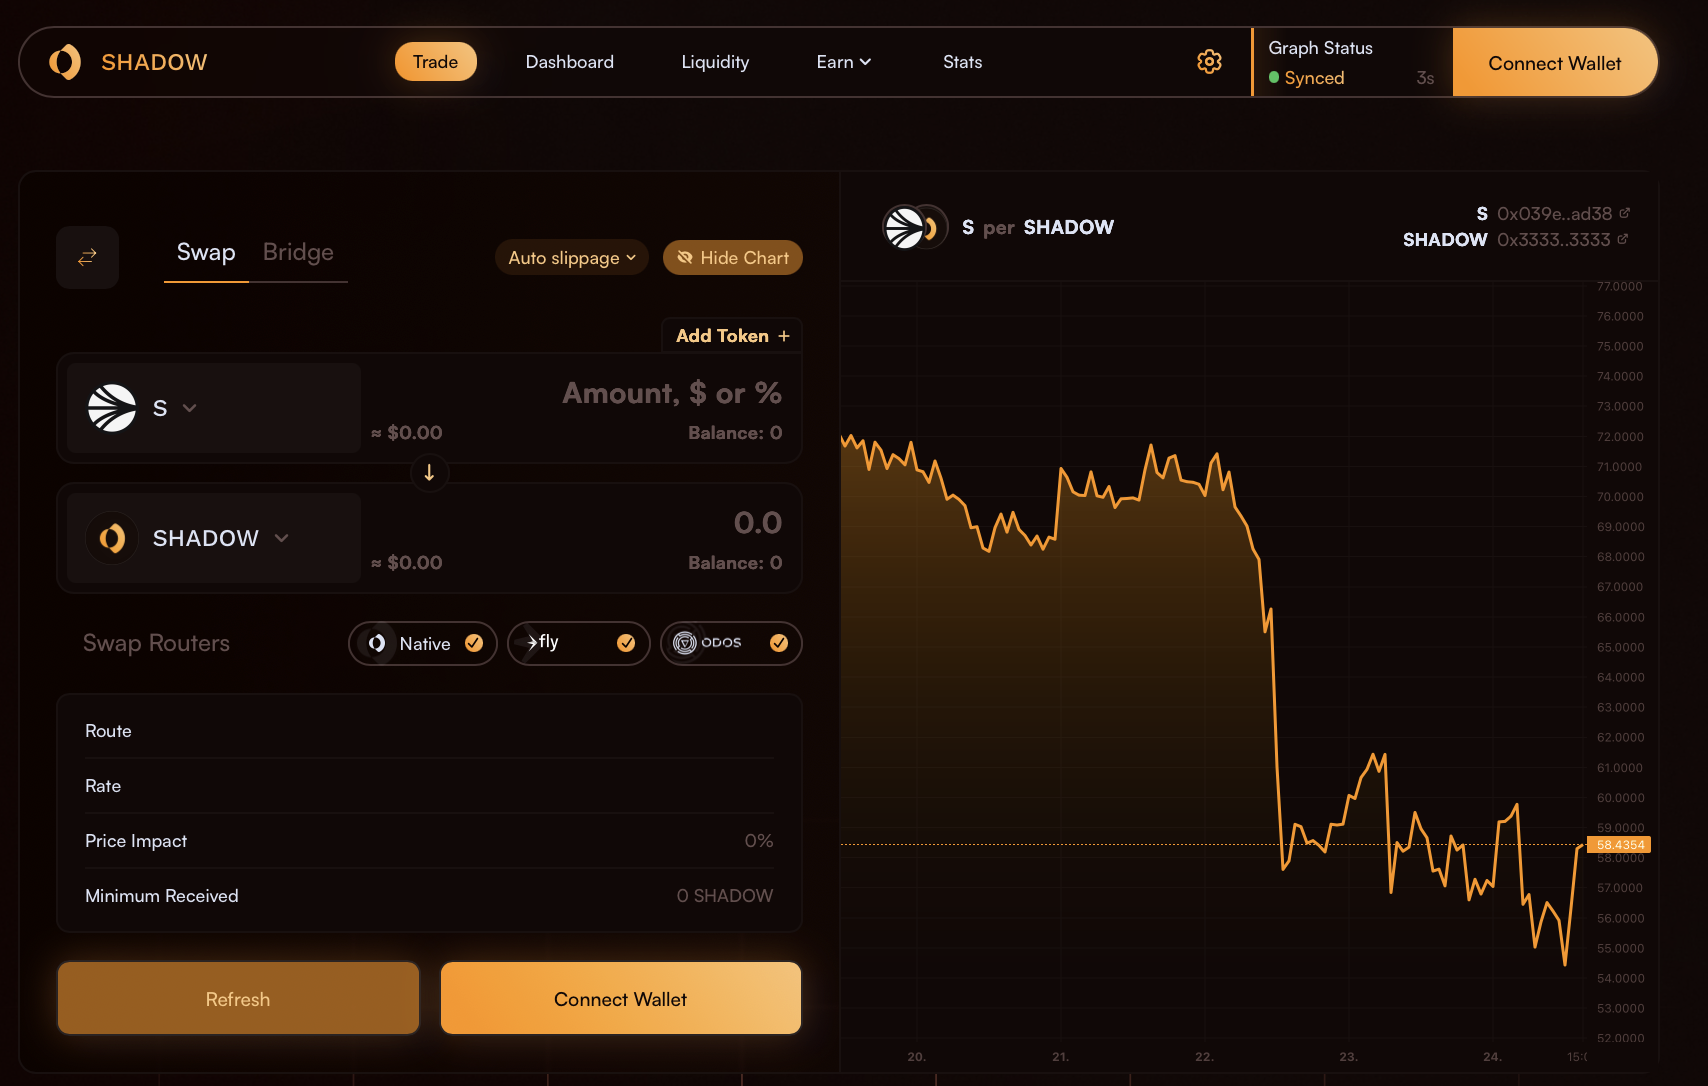This screenshot has width=1708, height=1086.
Task: Click the S/SHADOW pair logo above chart
Action: (914, 227)
